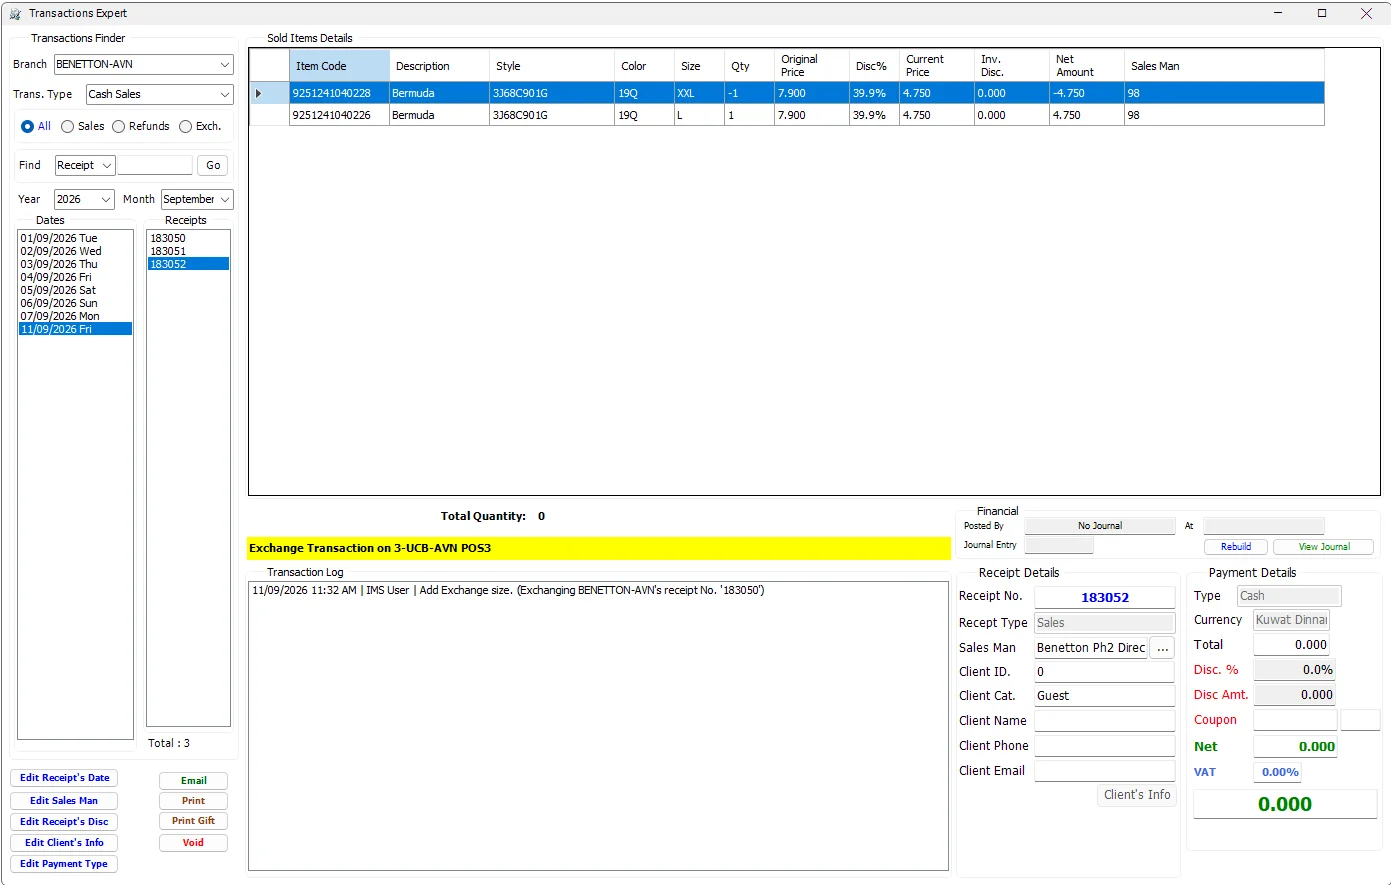Click the Coupon input field
The image size is (1391, 885).
pyautogui.click(x=1295, y=720)
